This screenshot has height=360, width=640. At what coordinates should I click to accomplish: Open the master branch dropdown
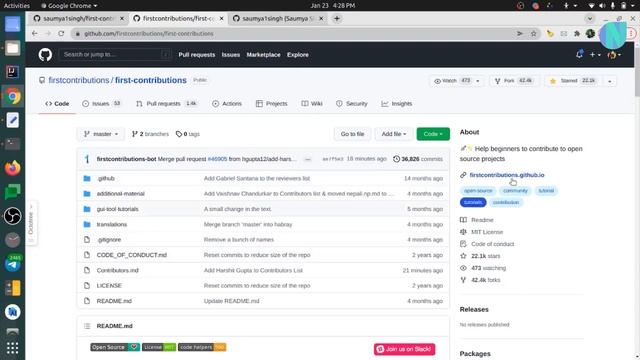point(101,134)
